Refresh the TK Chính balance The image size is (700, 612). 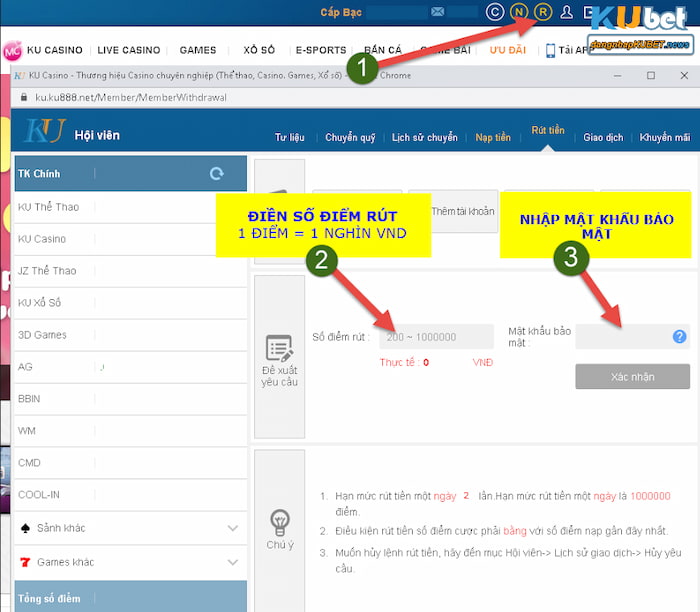217,174
